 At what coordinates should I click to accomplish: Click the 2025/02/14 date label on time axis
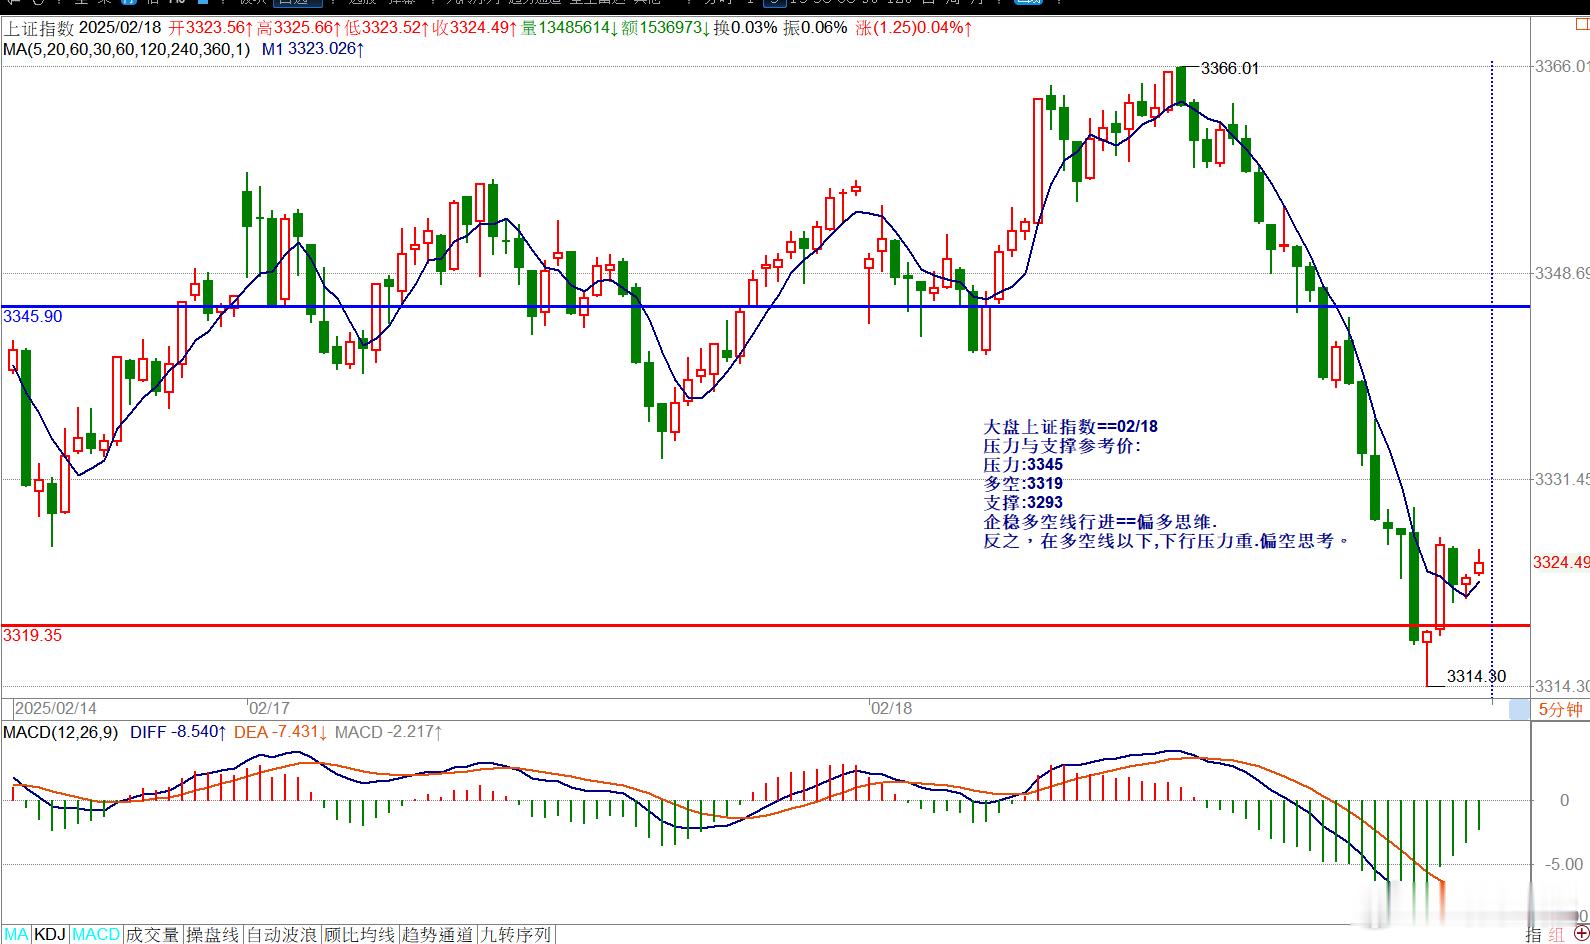56,708
